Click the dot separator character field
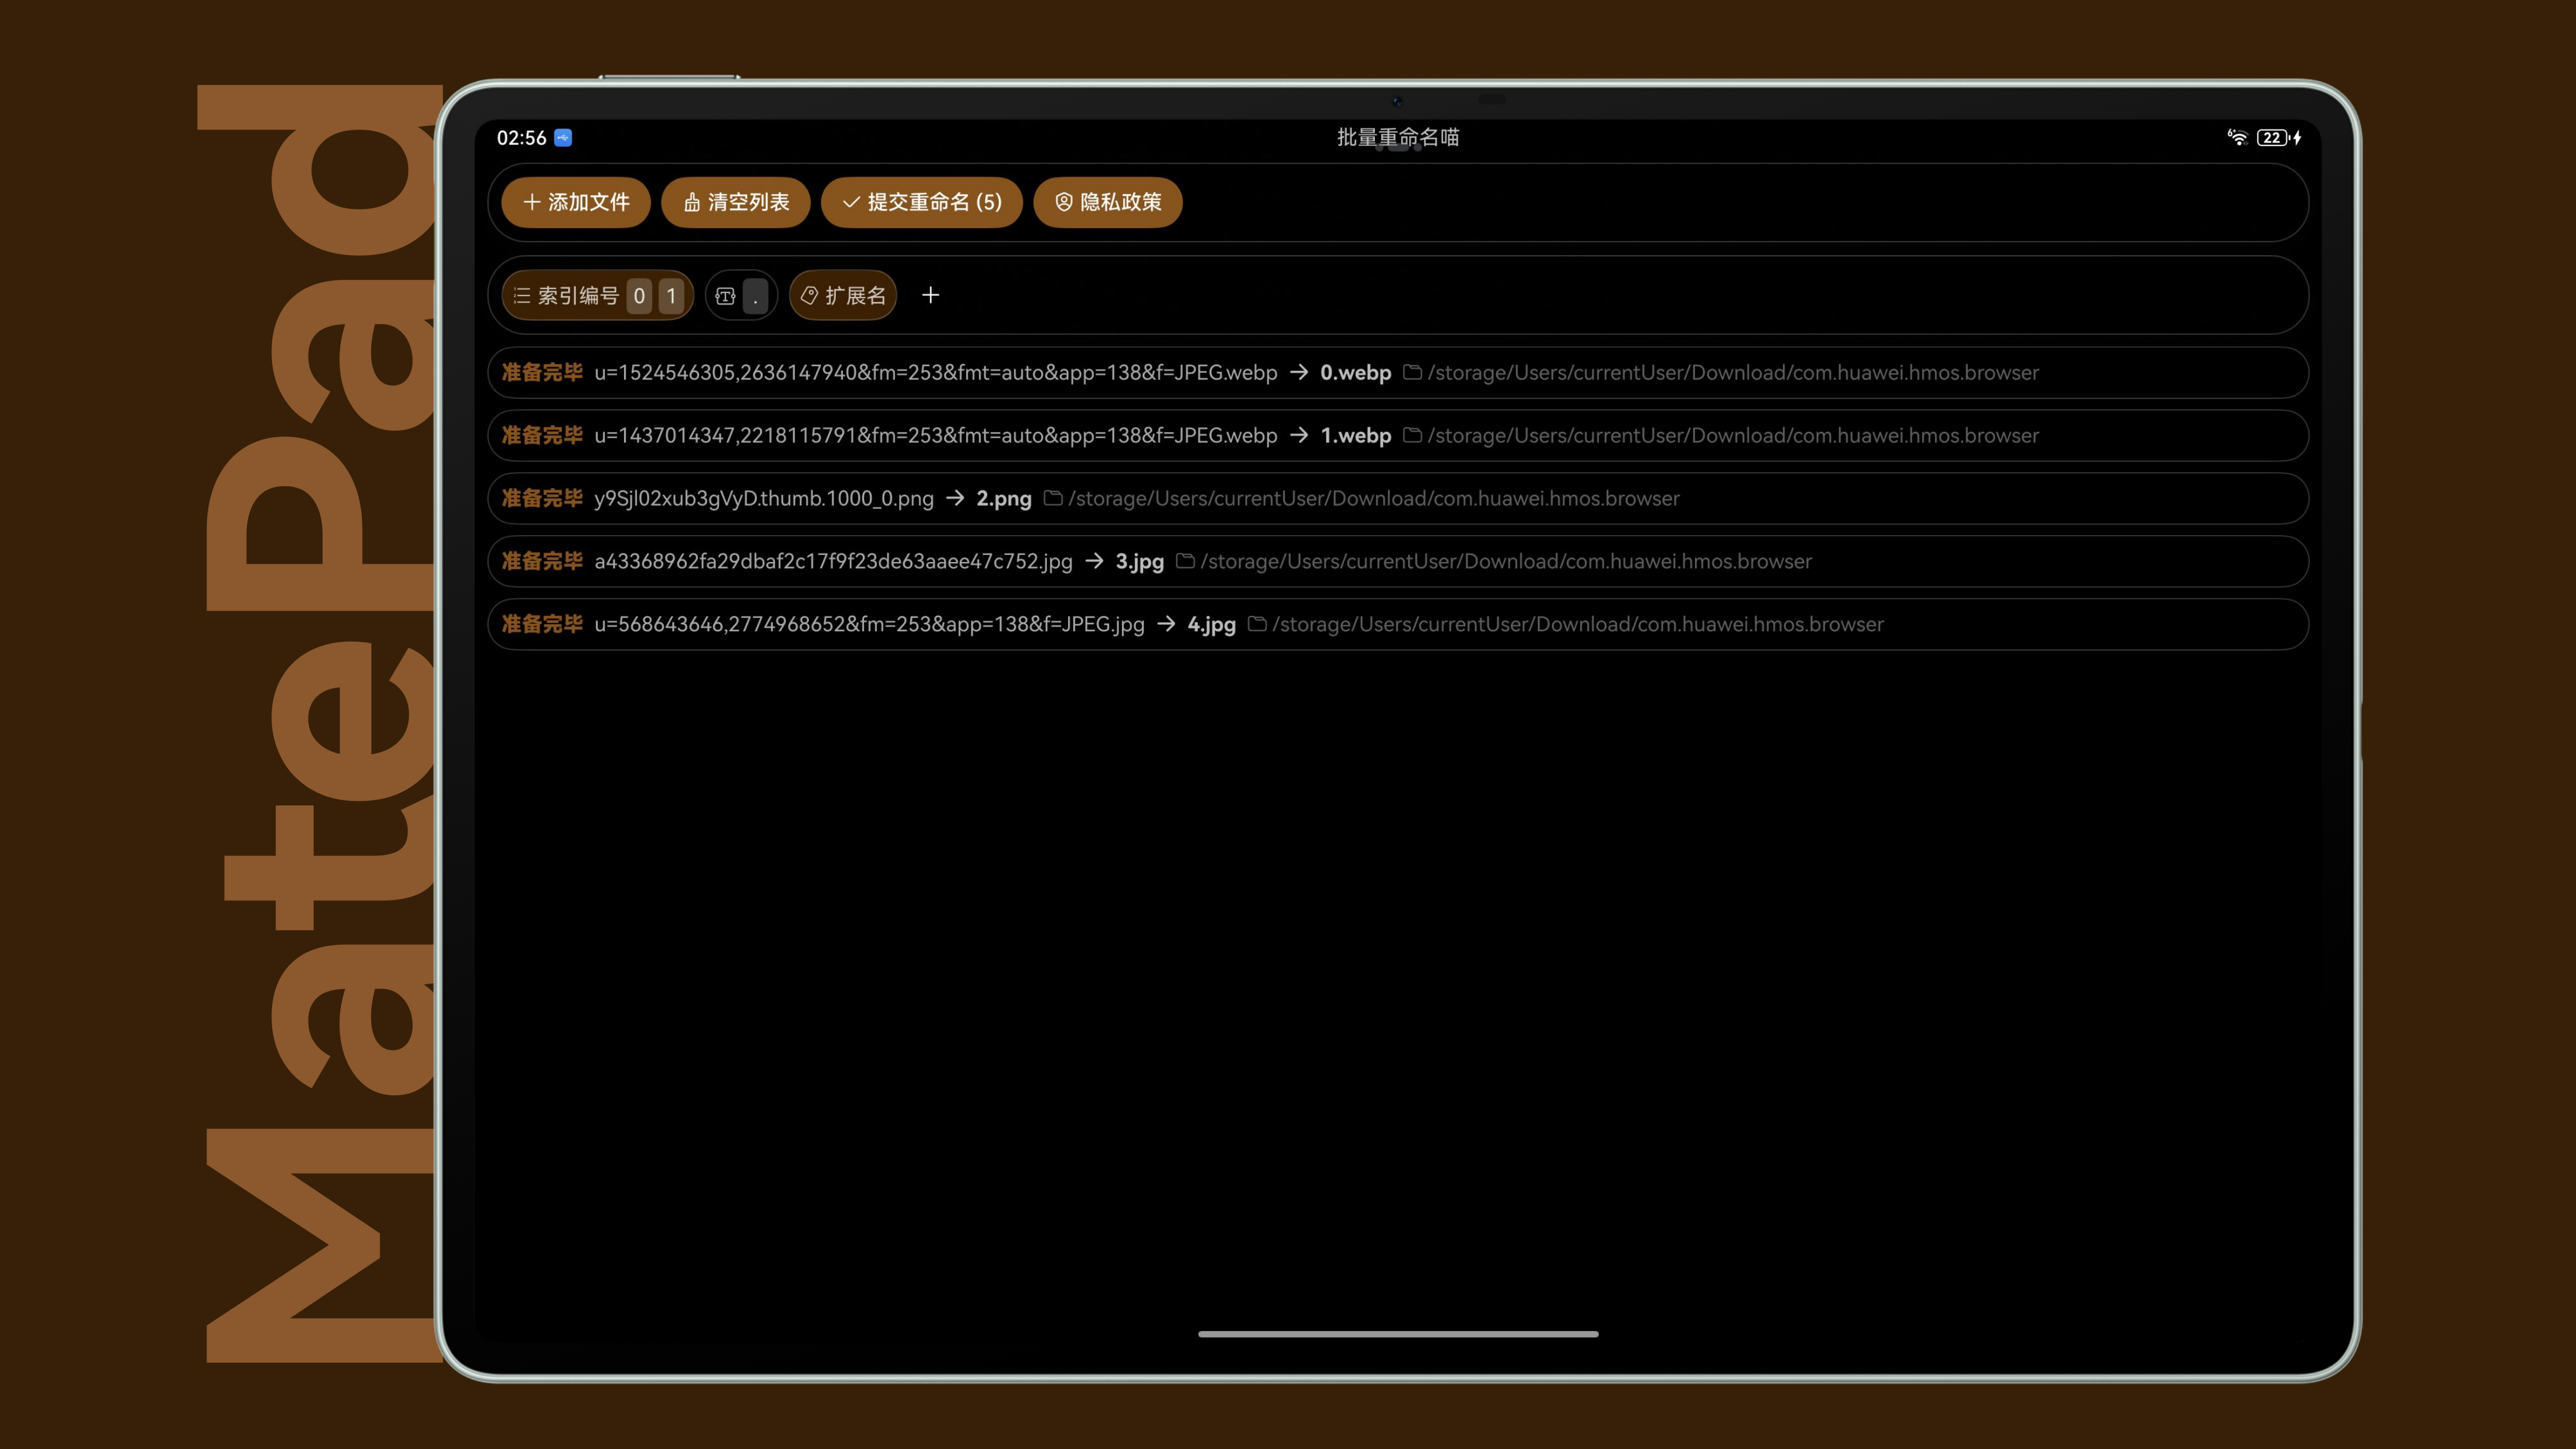 pos(756,296)
